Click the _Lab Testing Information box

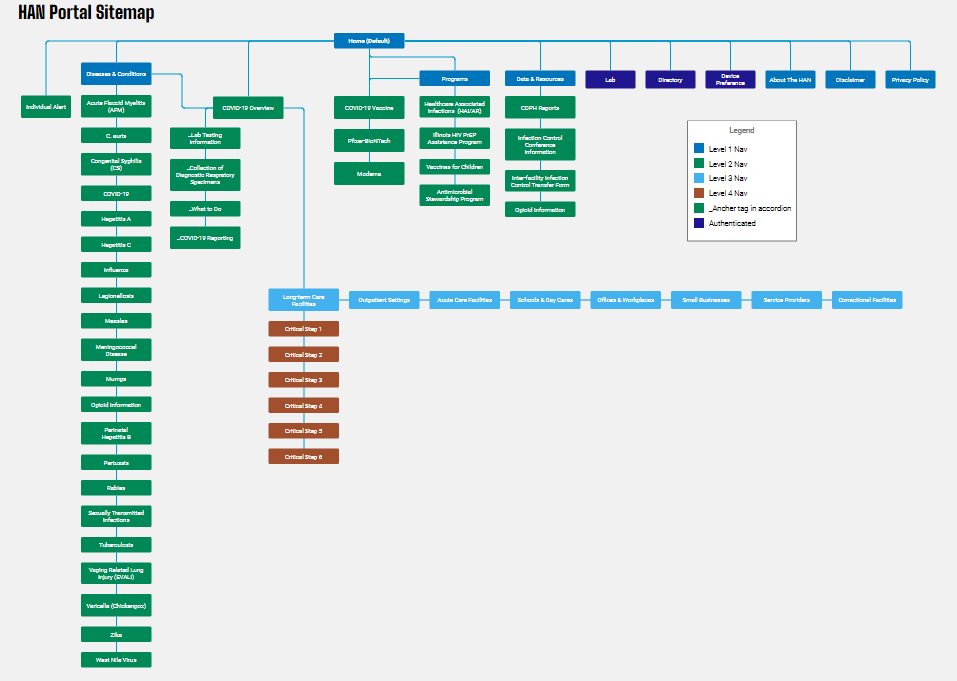(x=205, y=139)
